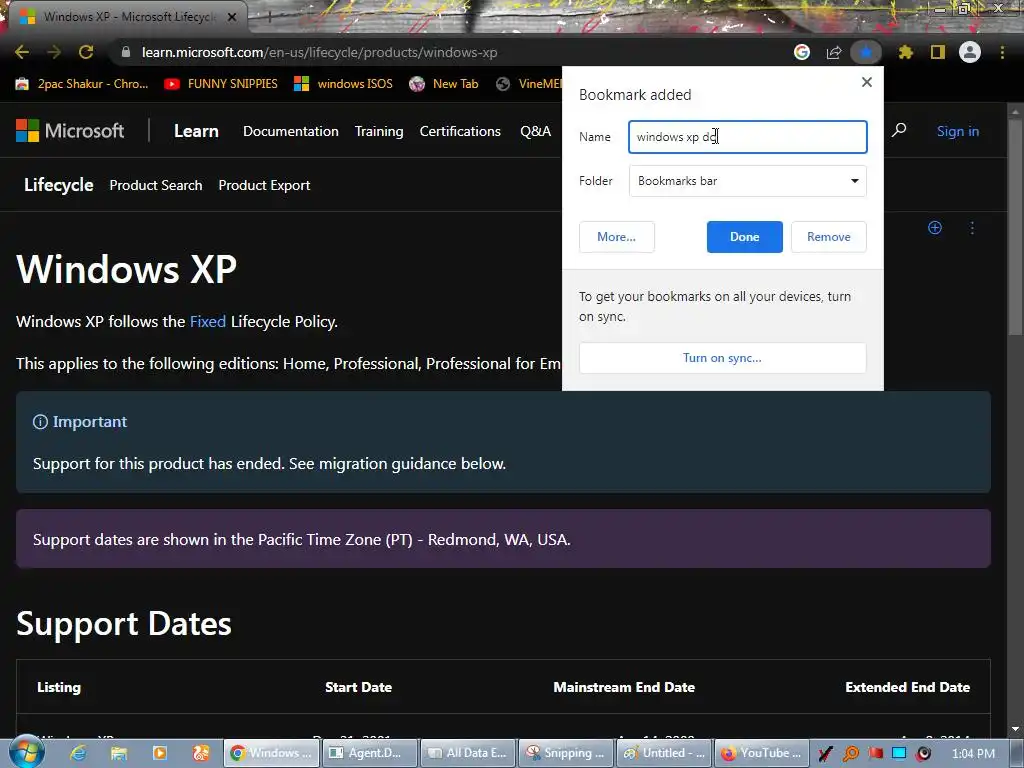Click the address bar URL
Viewport: 1024px width, 768px height.
pos(319,52)
